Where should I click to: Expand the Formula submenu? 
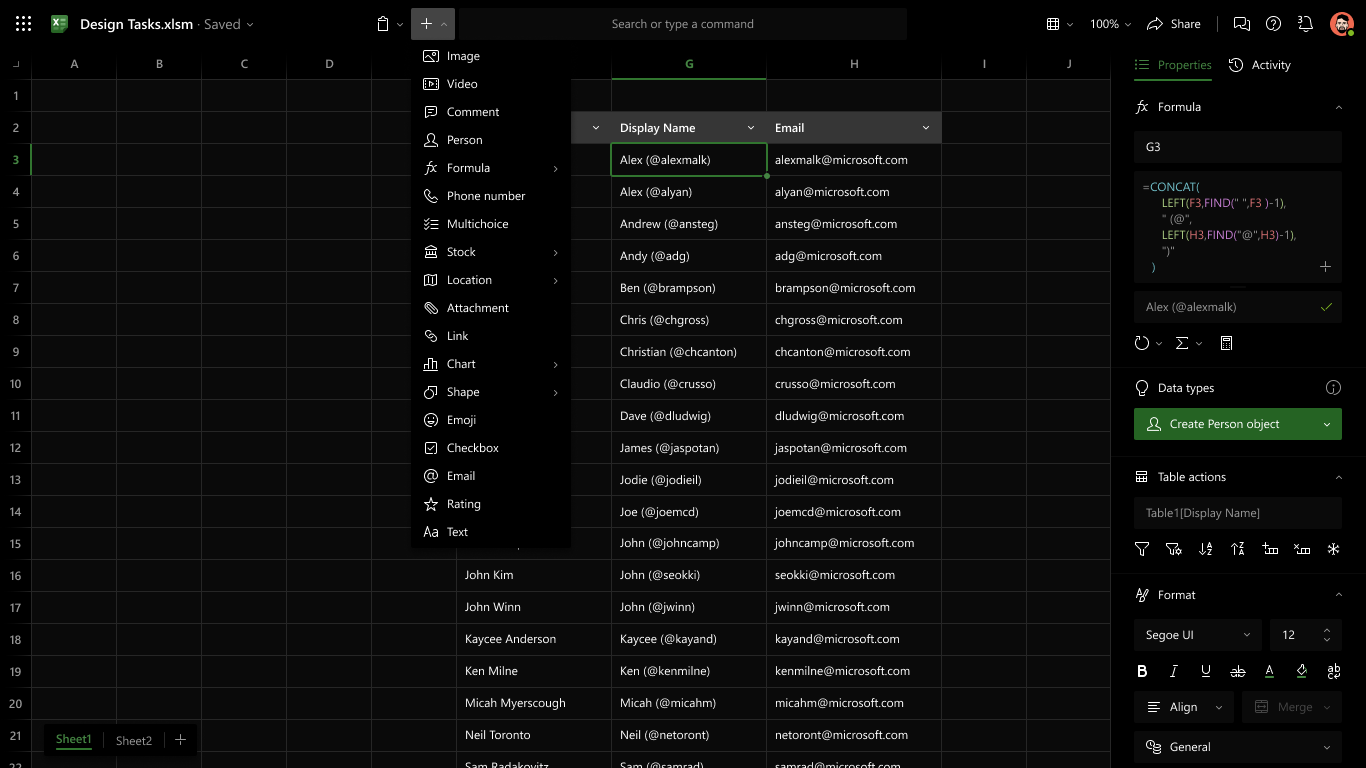491,168
